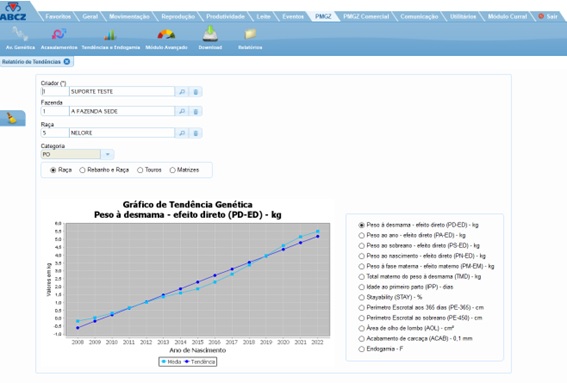Switch to the Reprodução tab
Screen dimensions: 567x383
click(x=178, y=16)
